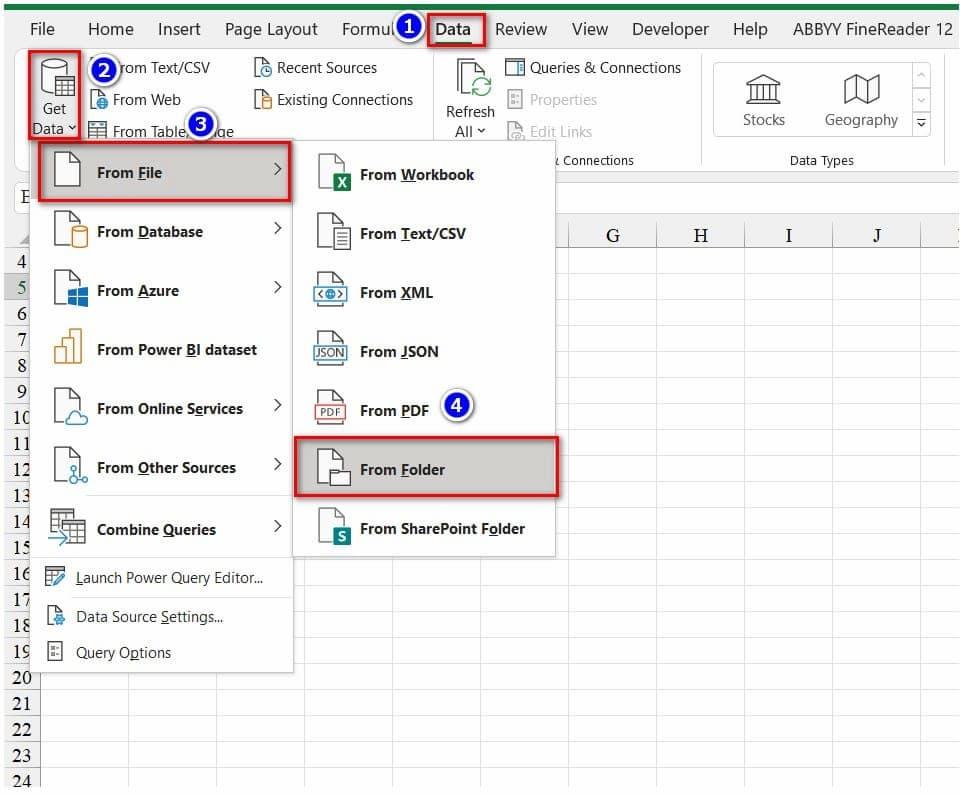
Task: Select column H header
Action: 700,236
